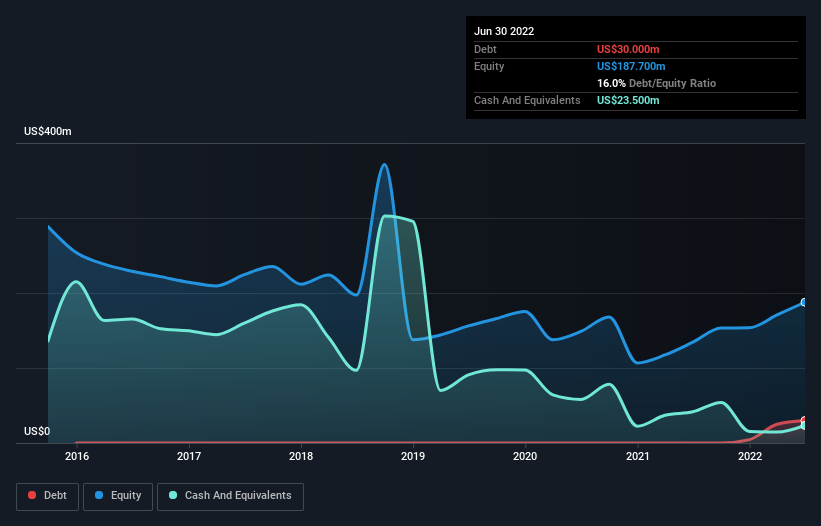
Task: Click the Equity row label in tooltip
Action: tap(489, 66)
